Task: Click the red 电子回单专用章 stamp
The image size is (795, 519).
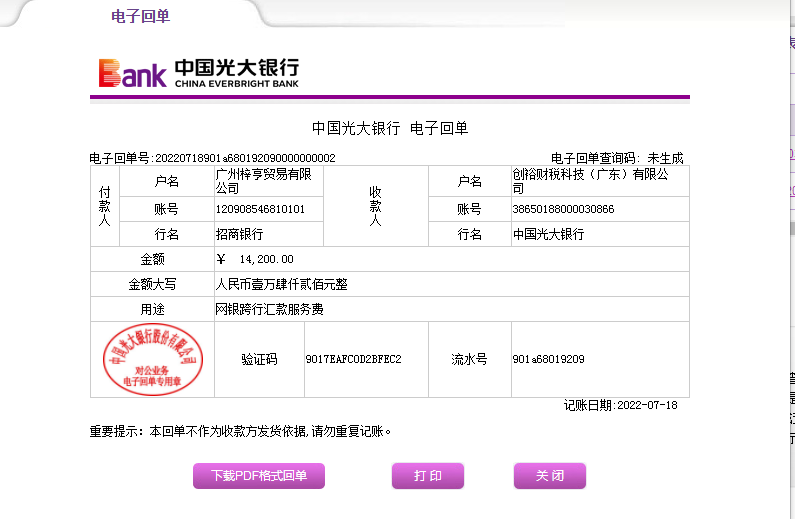Action: 153,359
